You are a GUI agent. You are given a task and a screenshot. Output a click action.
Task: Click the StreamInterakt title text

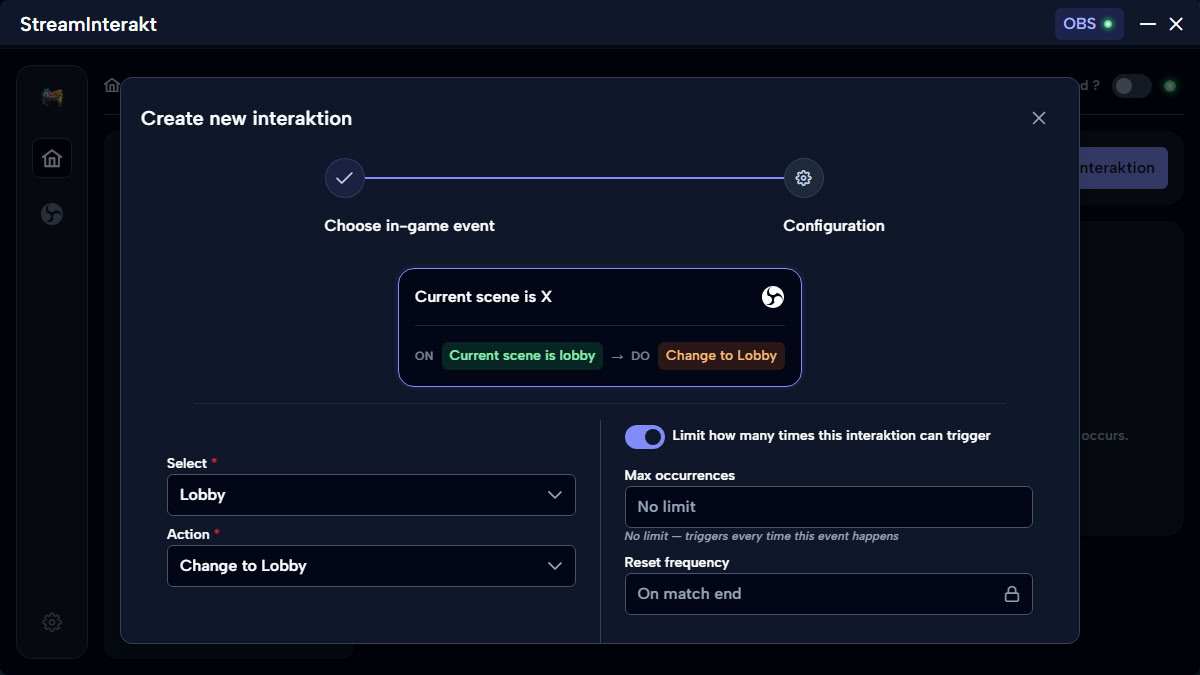point(88,24)
